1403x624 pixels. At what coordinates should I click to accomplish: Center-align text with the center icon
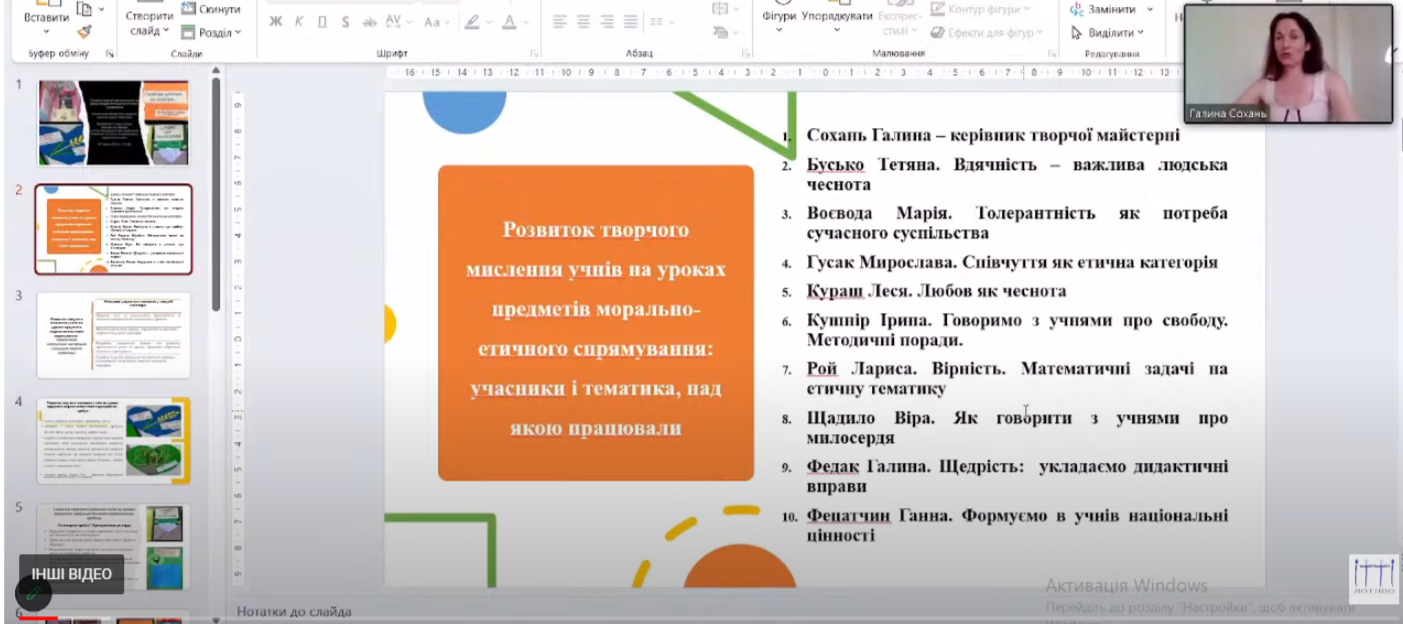[x=582, y=22]
